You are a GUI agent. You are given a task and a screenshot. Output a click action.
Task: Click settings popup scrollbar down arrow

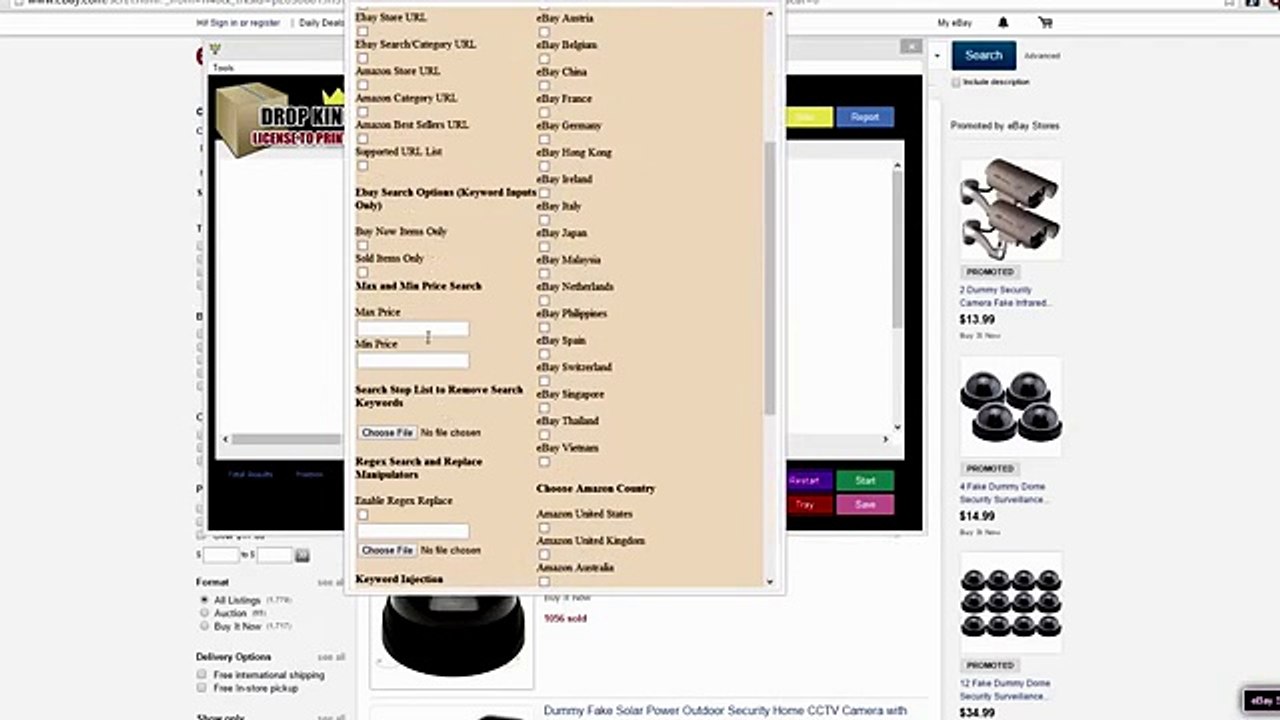pos(770,582)
